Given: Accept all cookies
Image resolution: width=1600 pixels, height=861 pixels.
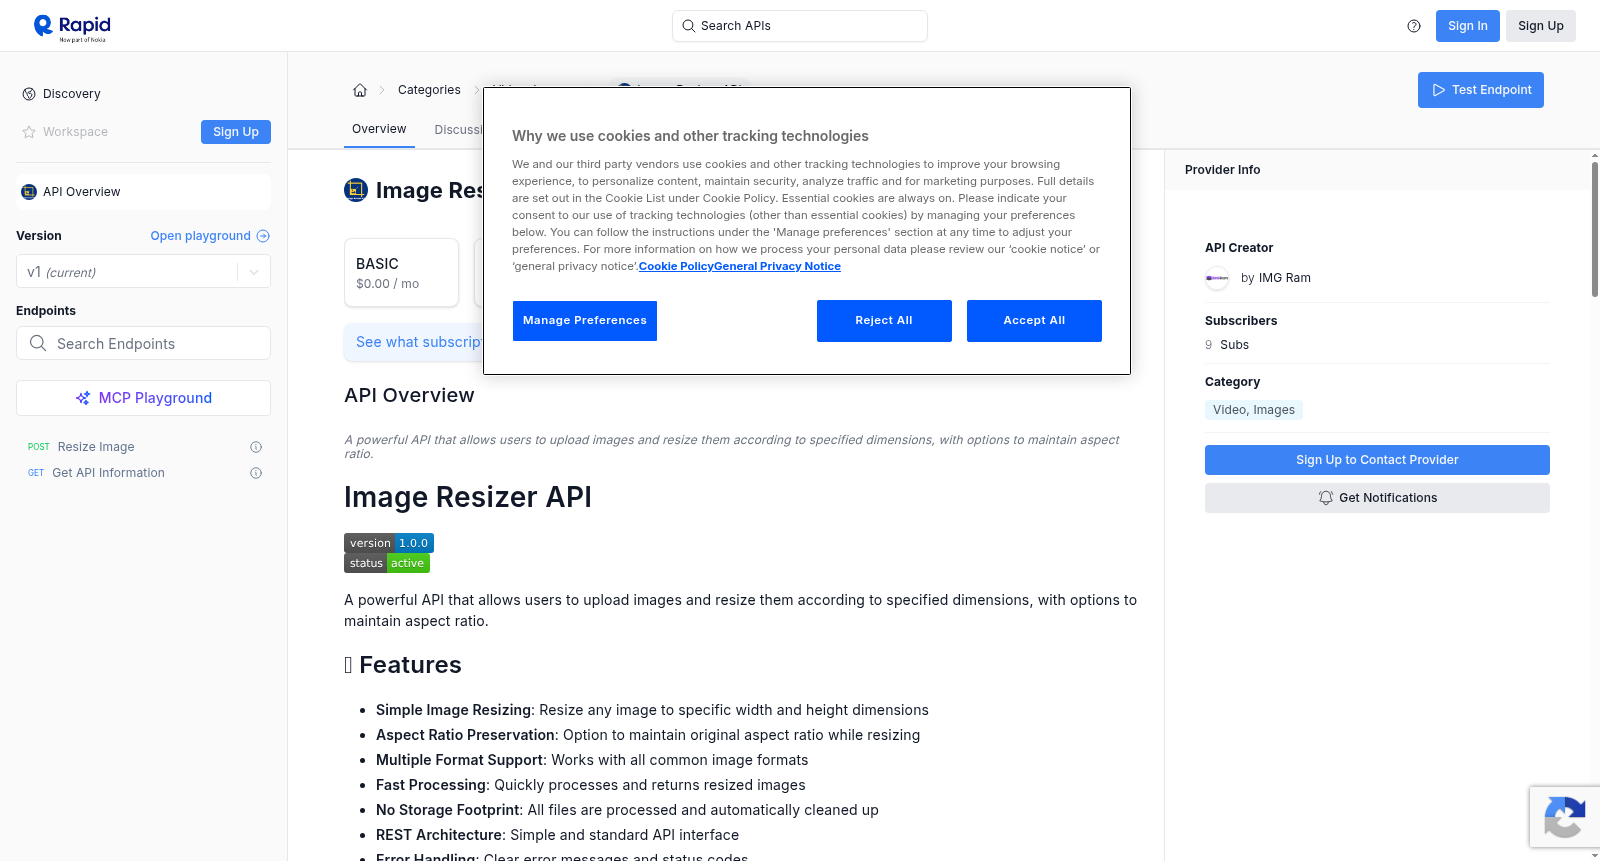Looking at the screenshot, I should coord(1034,321).
